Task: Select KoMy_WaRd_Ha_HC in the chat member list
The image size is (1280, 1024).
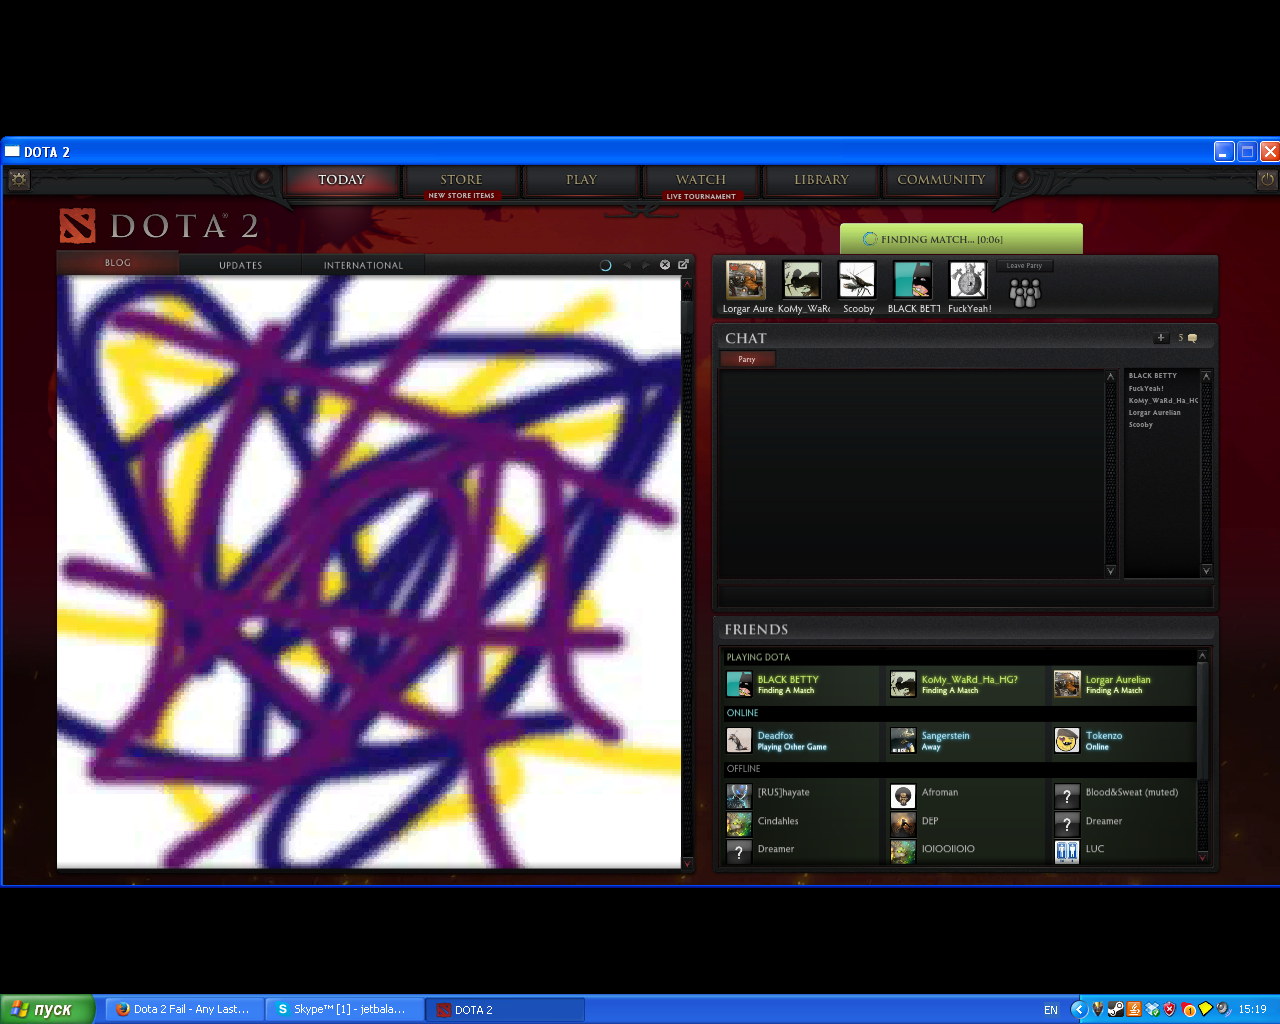Action: pyautogui.click(x=1163, y=401)
